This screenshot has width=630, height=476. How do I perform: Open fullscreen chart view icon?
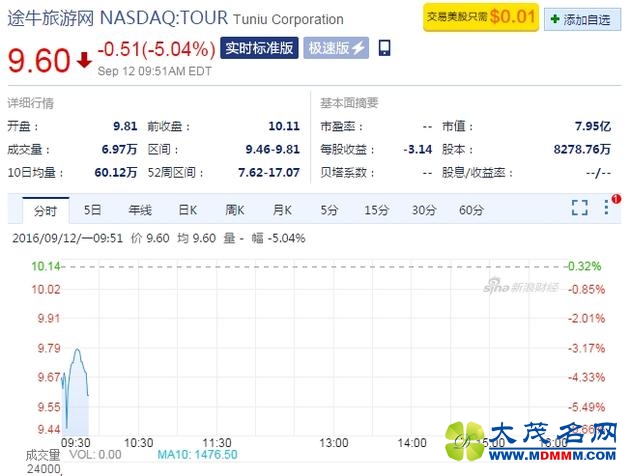pyautogui.click(x=580, y=208)
